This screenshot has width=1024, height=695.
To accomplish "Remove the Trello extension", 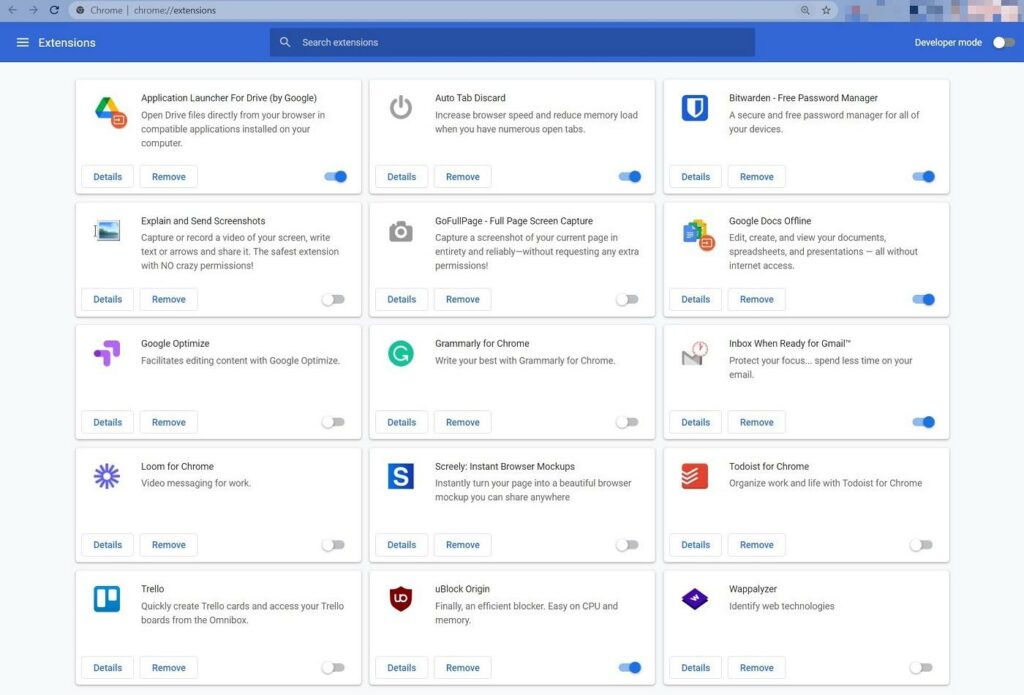I will 168,667.
